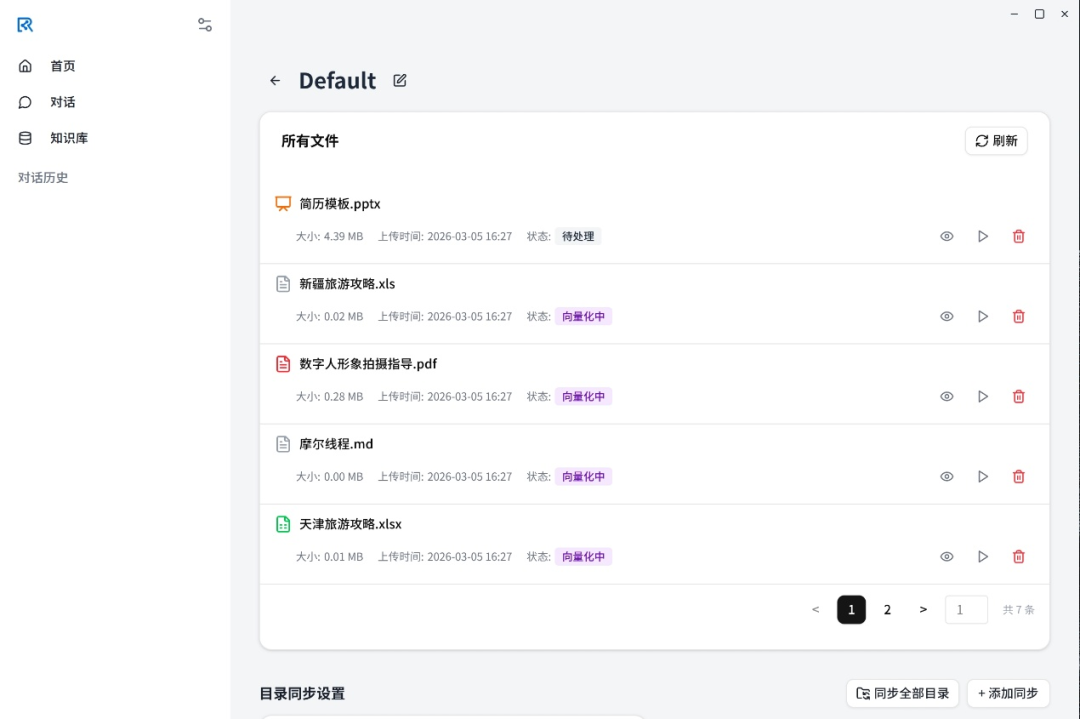This screenshot has height=719, width=1080.
Task: Preview 天津旅游攻略.xlsx with eye icon
Action: point(947,556)
